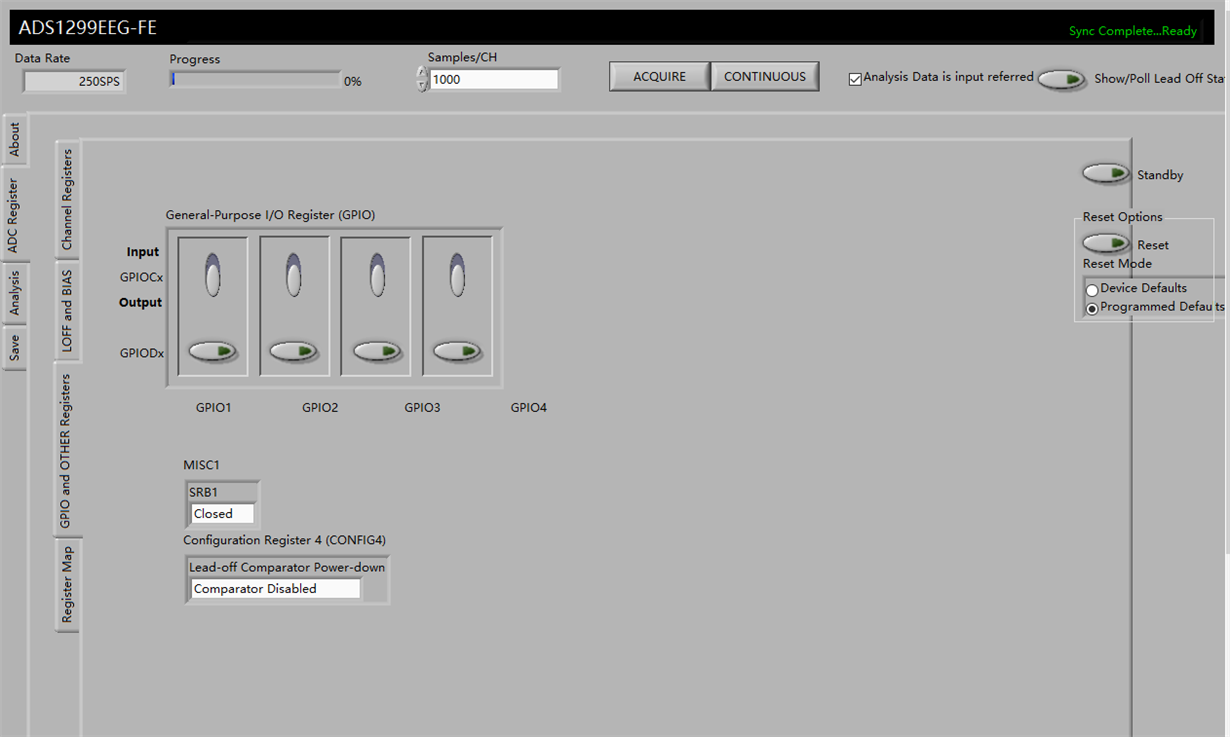Flip GPIO4 input/output direction switch

click(x=457, y=275)
